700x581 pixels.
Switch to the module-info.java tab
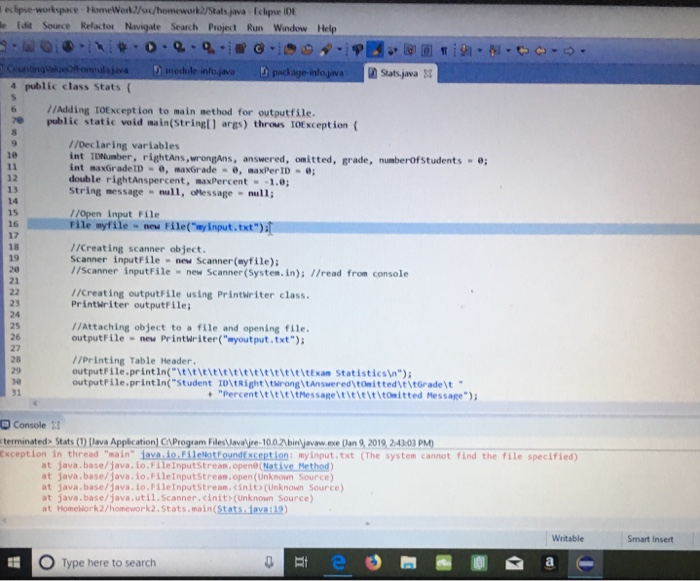point(195,71)
